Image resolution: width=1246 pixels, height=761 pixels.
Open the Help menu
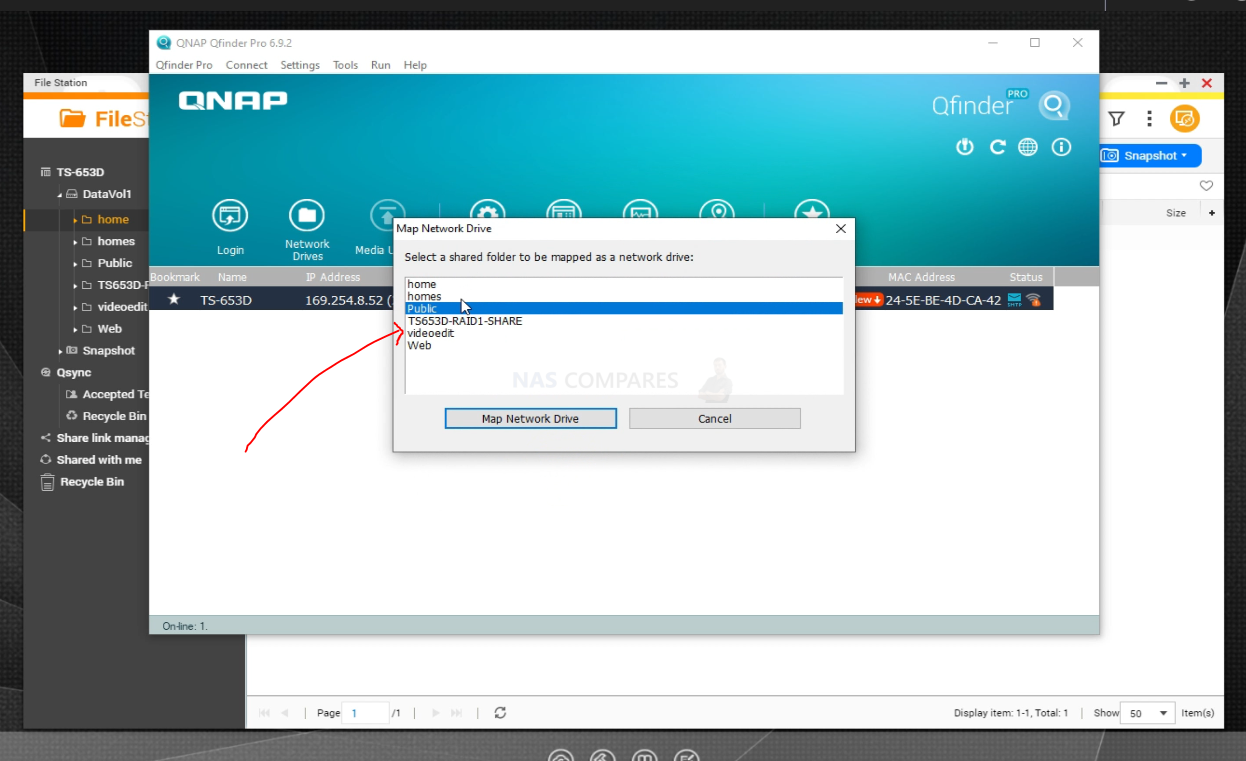(415, 65)
